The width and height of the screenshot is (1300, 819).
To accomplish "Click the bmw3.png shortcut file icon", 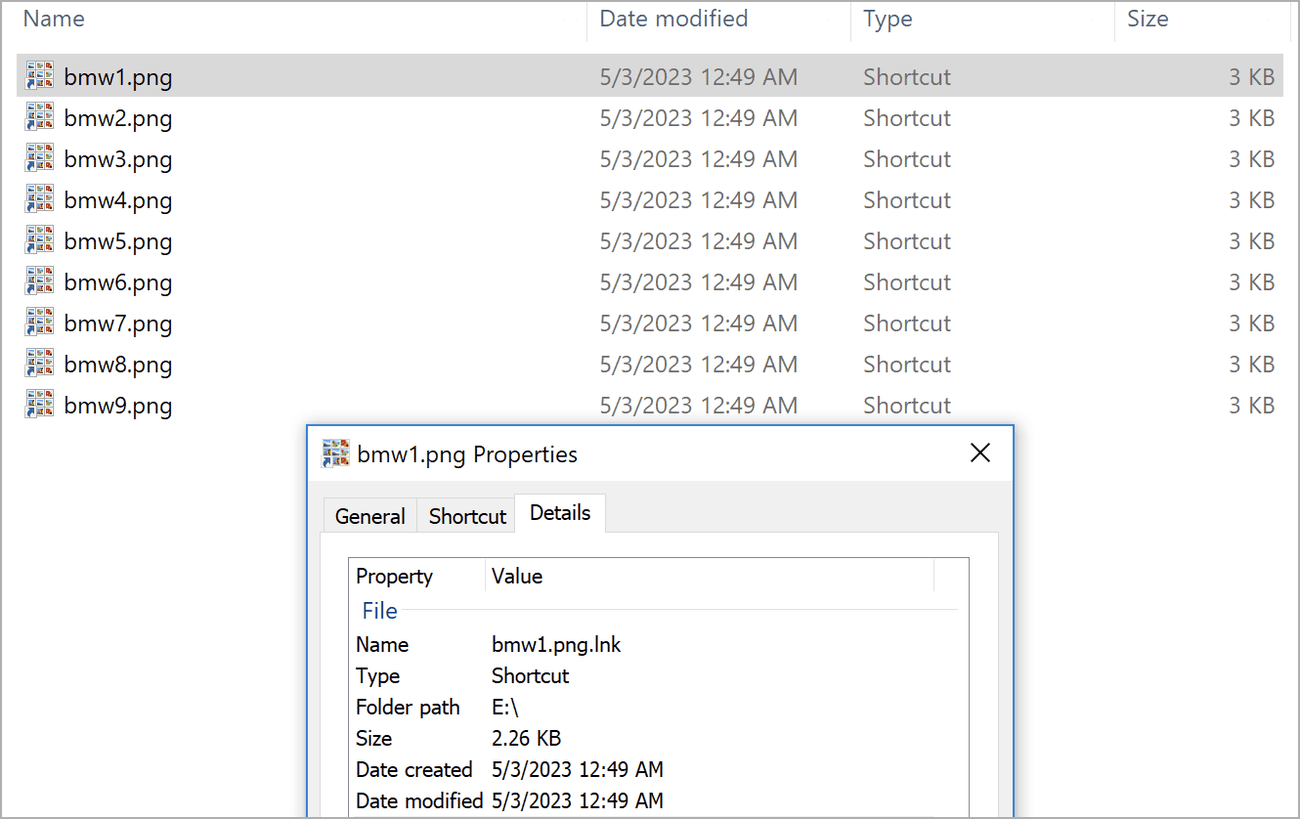I will pyautogui.click(x=39, y=159).
